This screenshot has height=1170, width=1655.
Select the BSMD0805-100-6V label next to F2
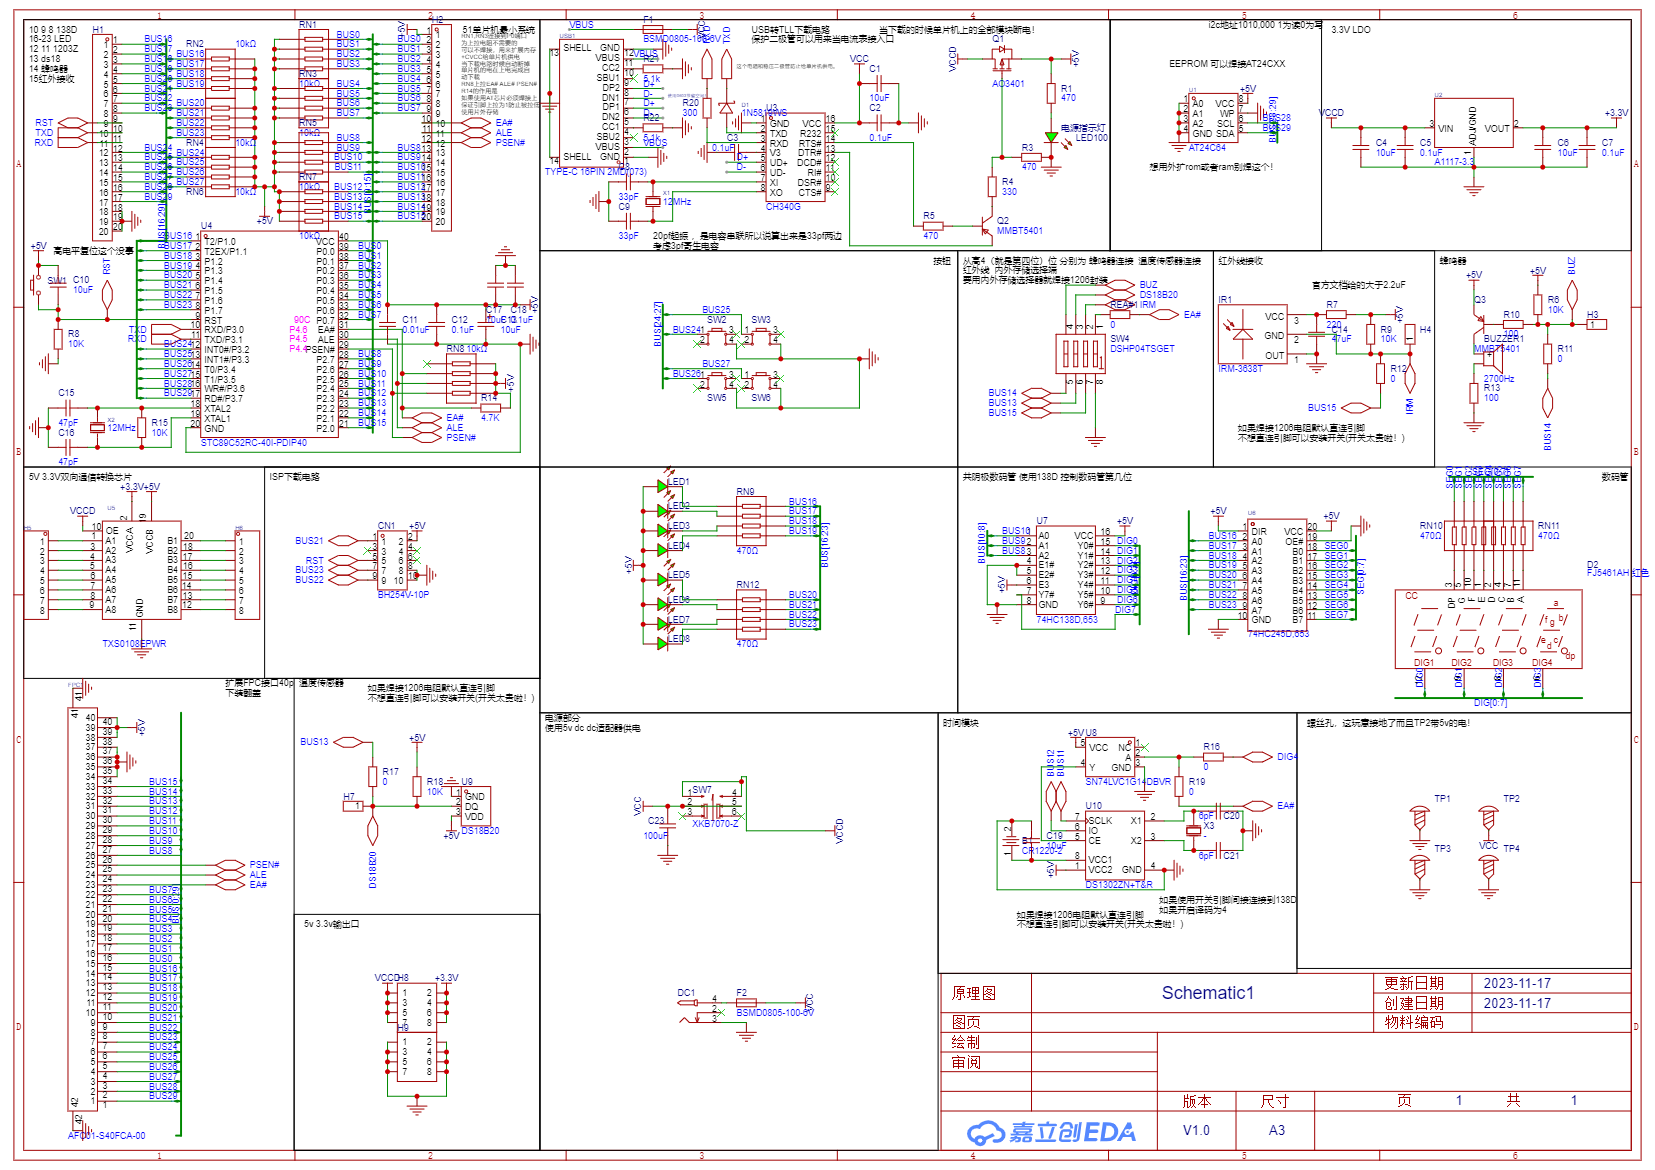tap(775, 1013)
